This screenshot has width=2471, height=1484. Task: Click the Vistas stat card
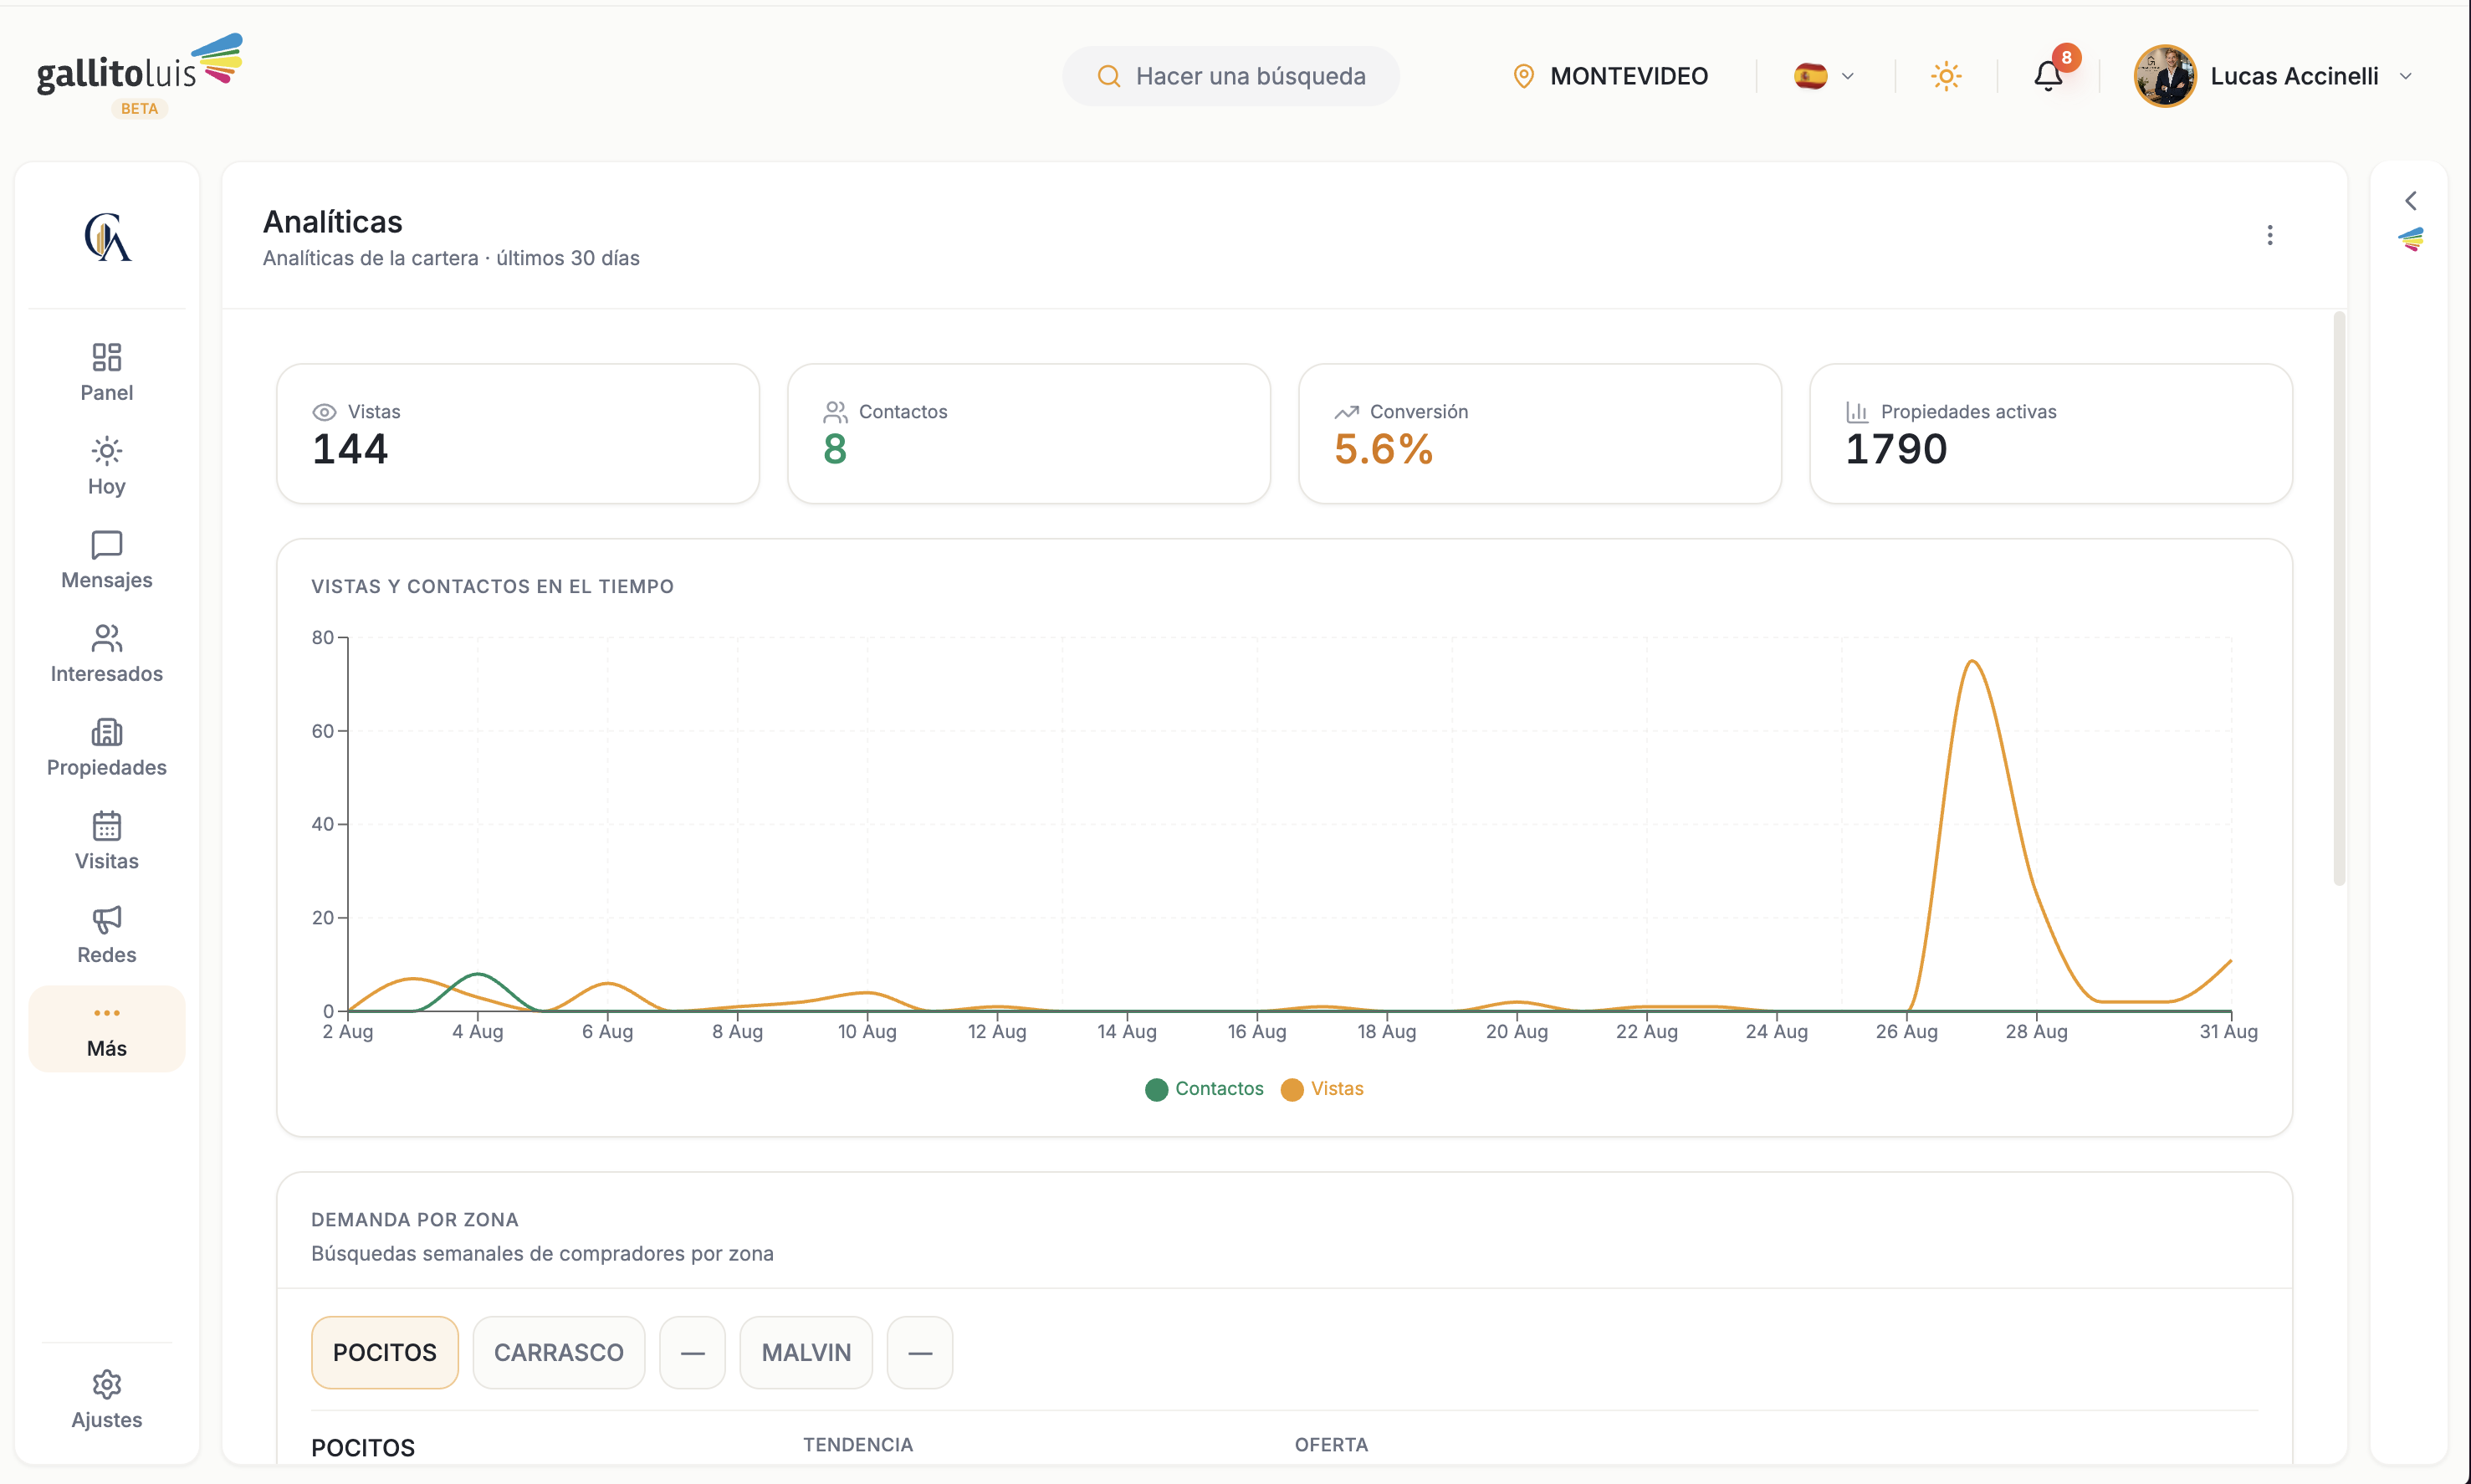(x=518, y=433)
